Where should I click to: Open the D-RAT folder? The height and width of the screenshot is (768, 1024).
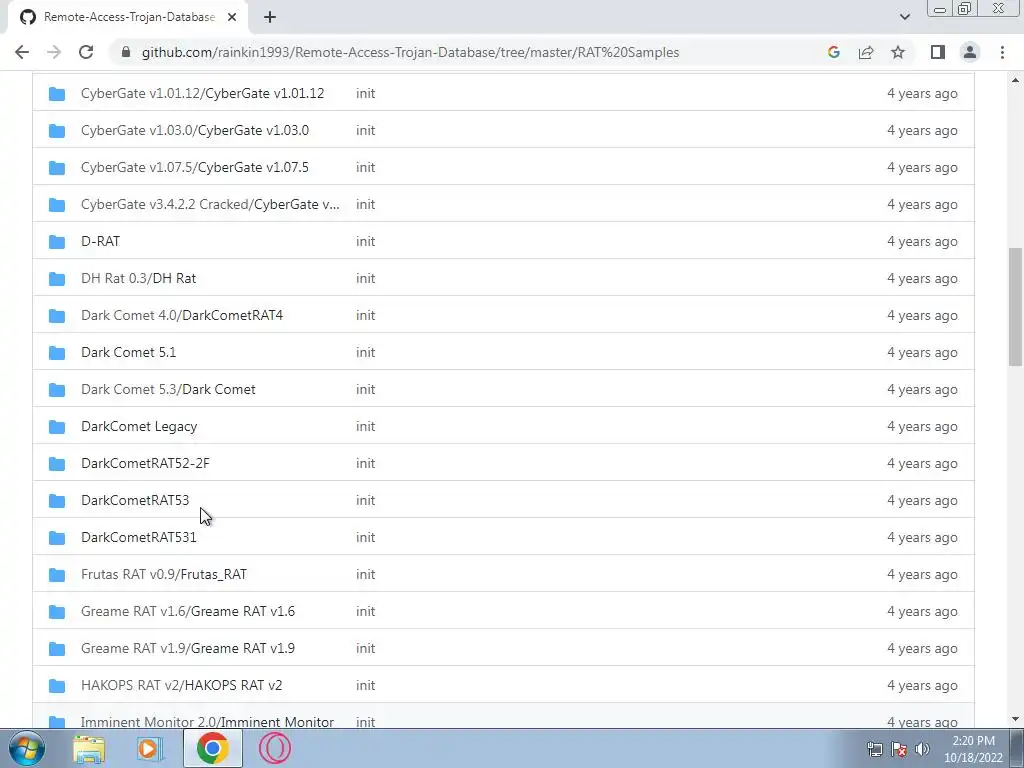(101, 242)
